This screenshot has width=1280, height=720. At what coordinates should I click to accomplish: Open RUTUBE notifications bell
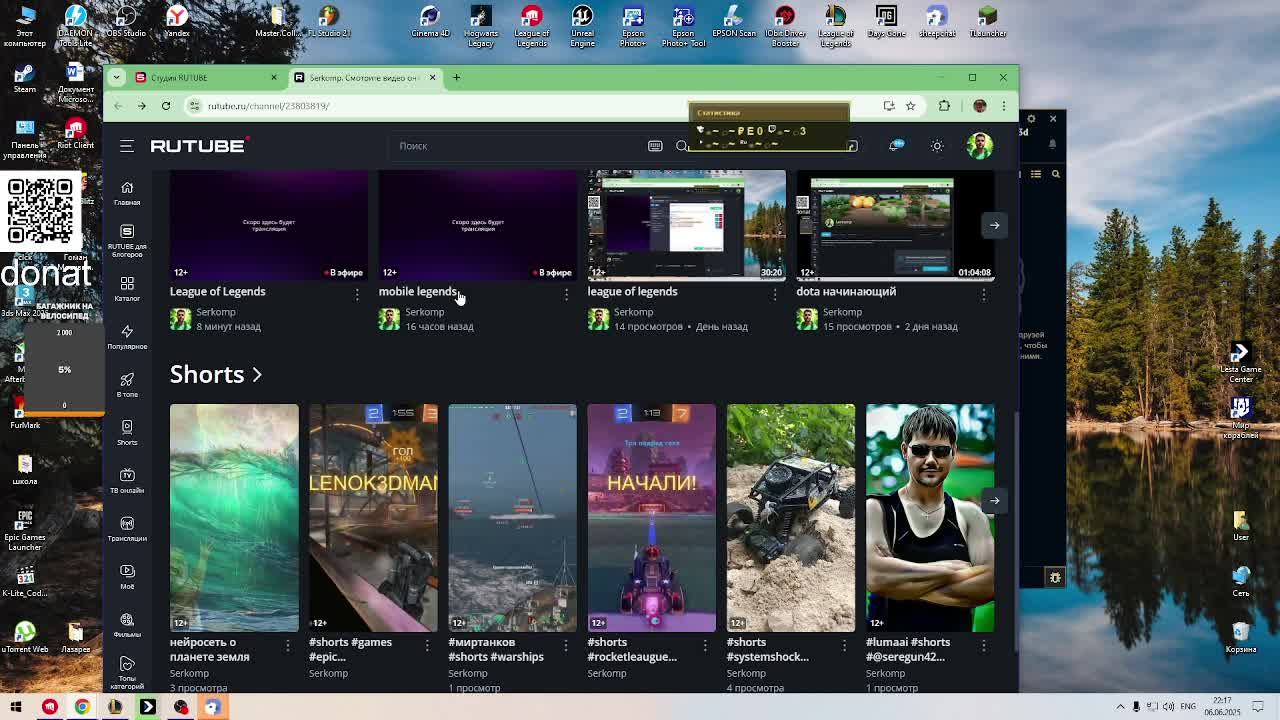coord(895,146)
